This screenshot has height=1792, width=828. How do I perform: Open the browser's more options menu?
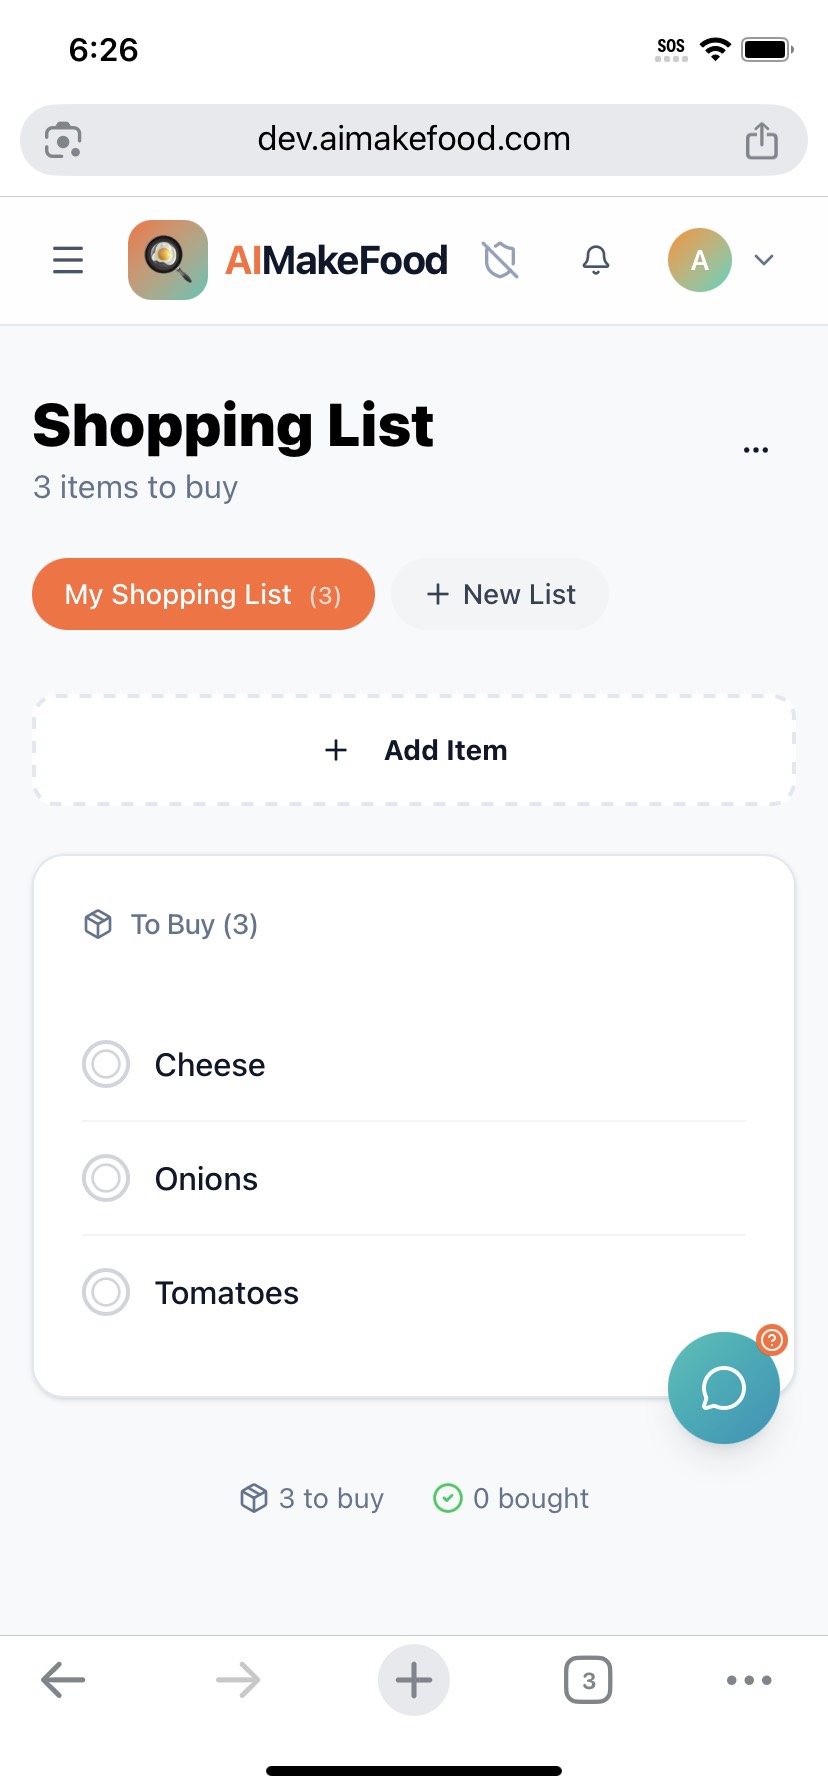pyautogui.click(x=749, y=1680)
